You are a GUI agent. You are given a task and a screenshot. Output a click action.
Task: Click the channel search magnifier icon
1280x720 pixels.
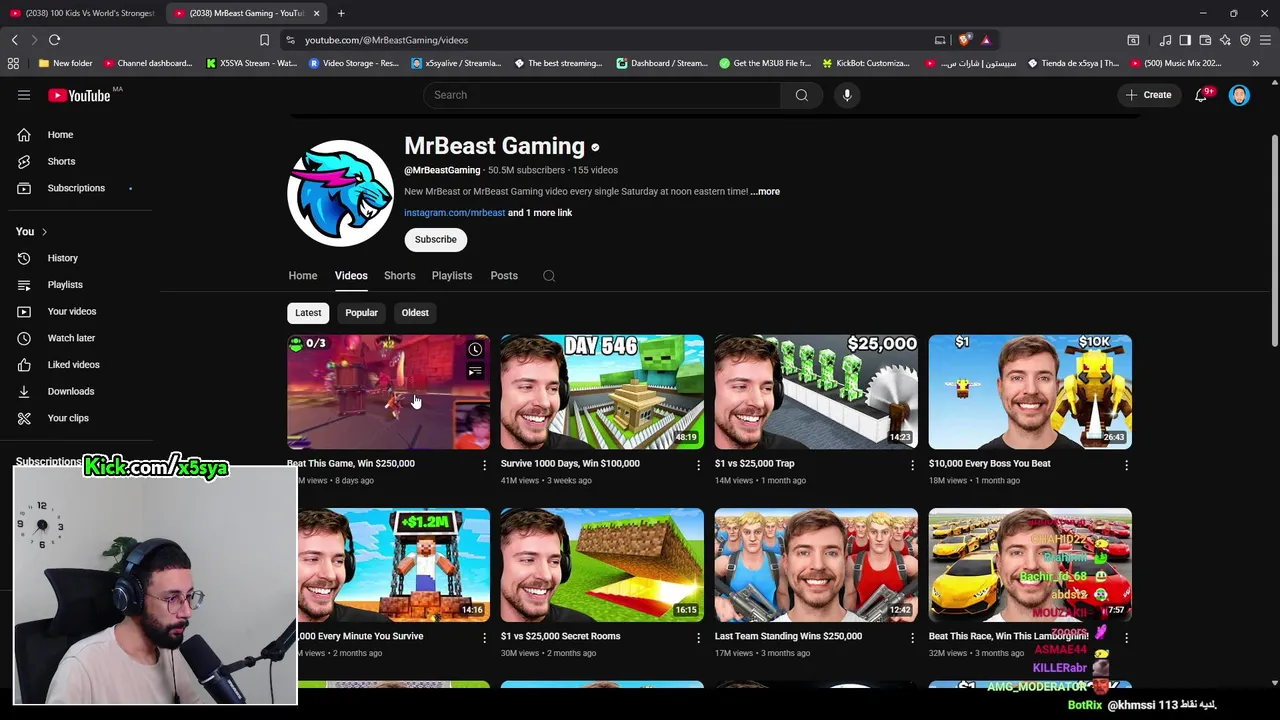549,276
